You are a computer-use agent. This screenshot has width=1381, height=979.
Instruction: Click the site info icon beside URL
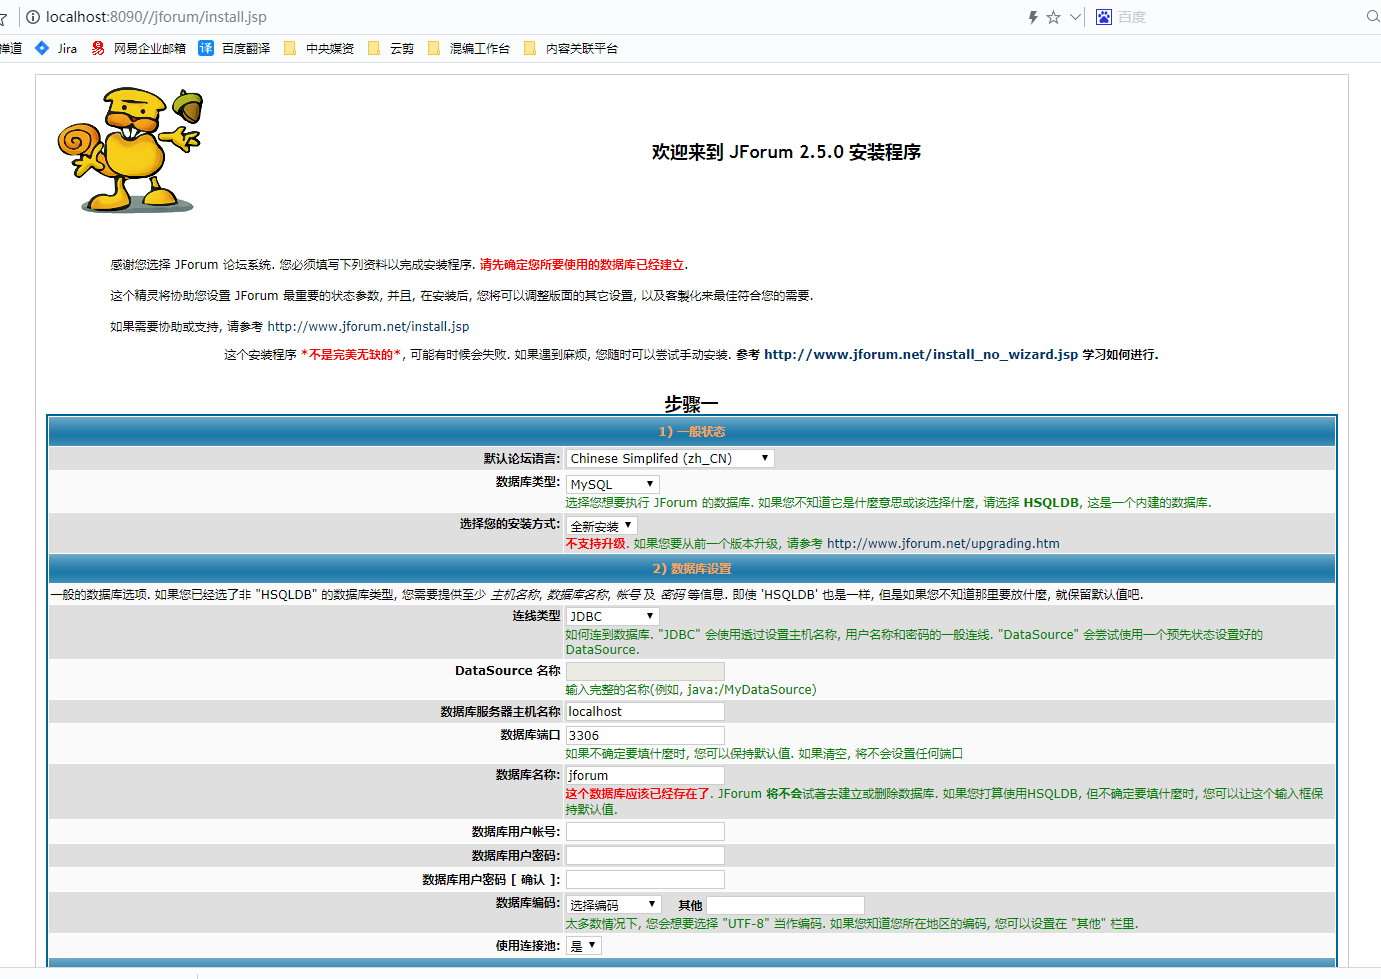pyautogui.click(x=33, y=17)
